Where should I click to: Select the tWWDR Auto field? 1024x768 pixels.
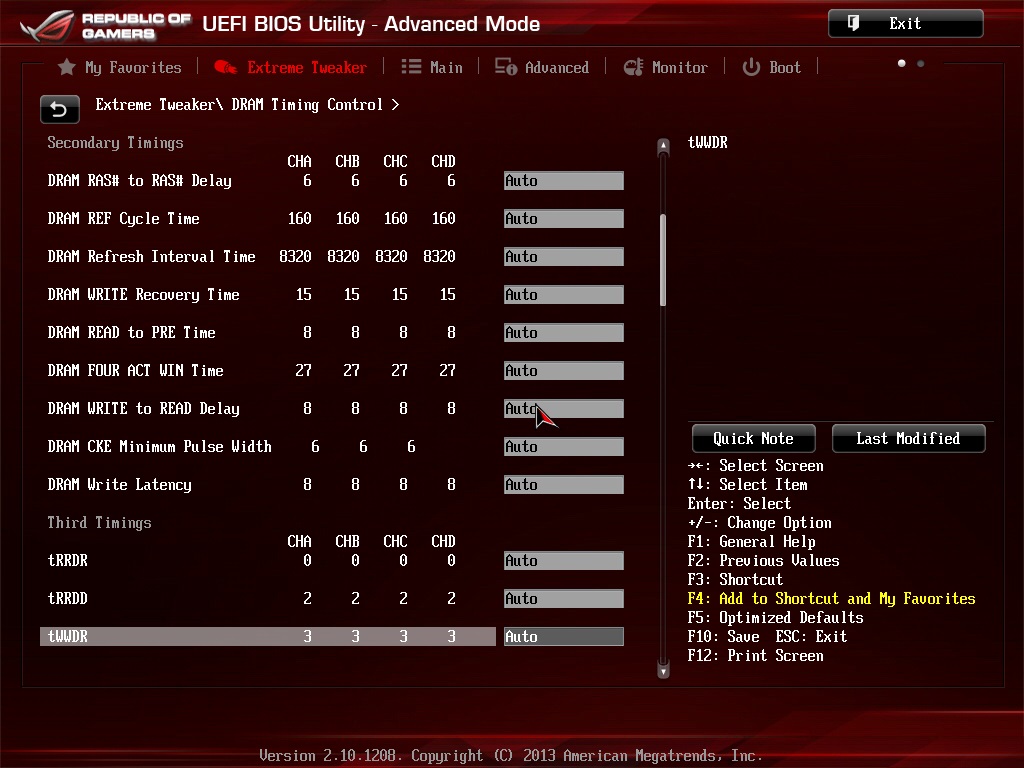point(564,637)
